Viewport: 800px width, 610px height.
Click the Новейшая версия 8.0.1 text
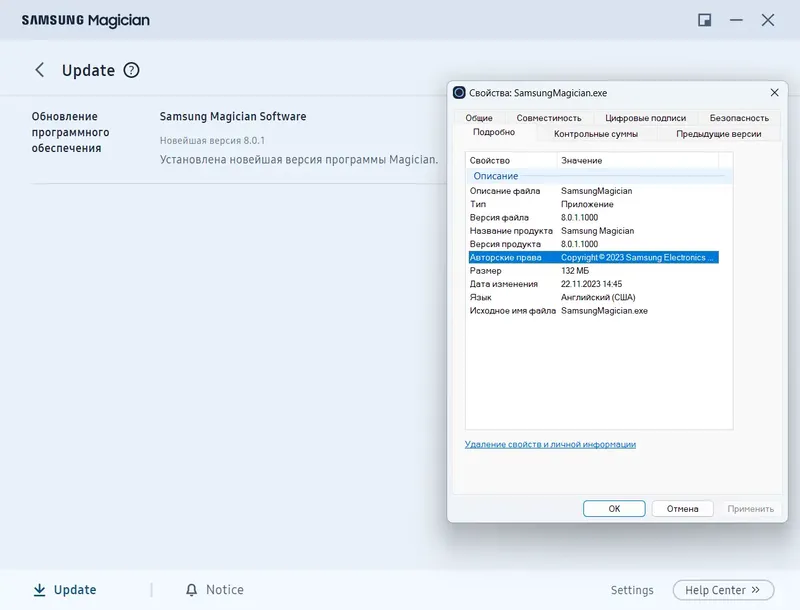click(212, 140)
